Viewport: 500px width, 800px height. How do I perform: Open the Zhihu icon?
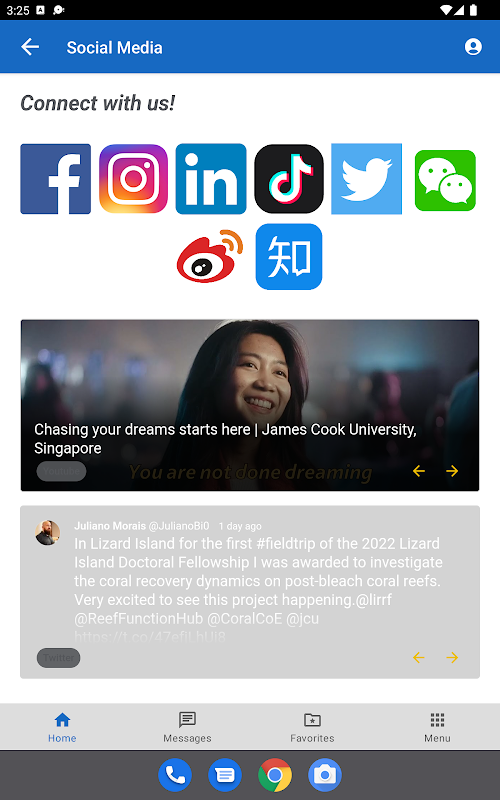coord(289,257)
